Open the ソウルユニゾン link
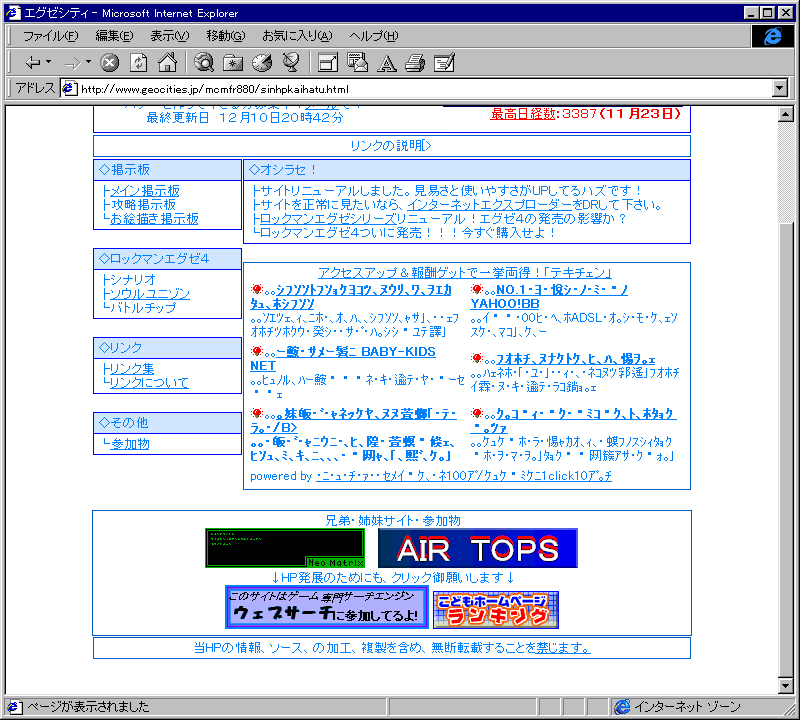 tap(150, 294)
